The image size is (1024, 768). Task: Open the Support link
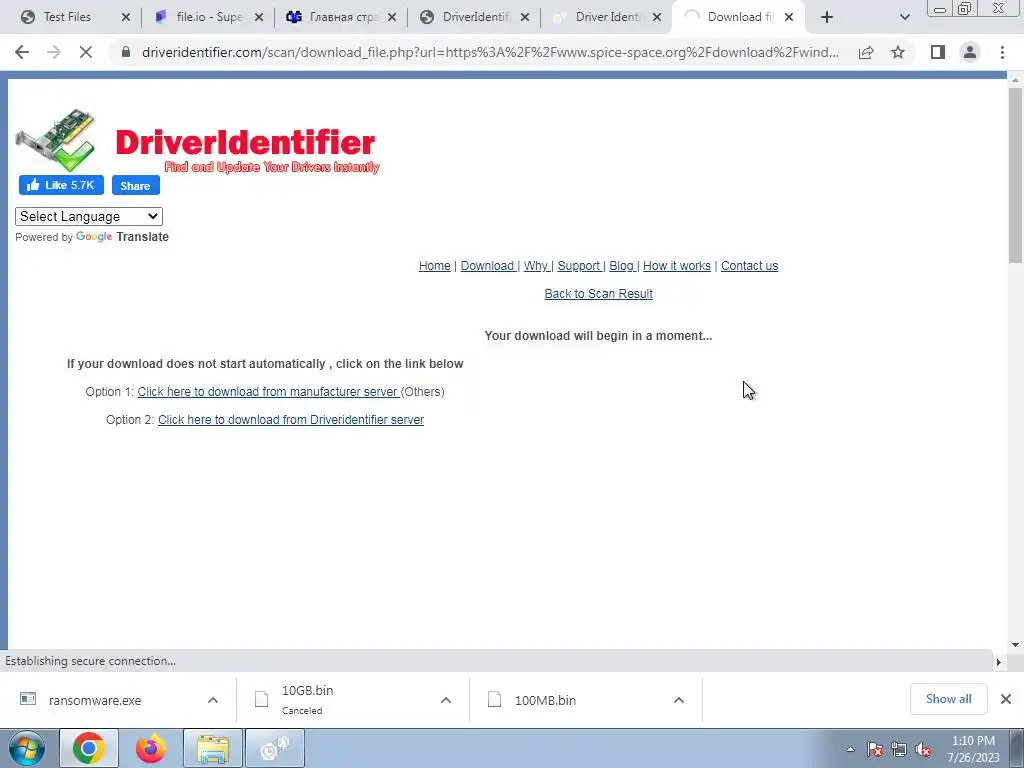[579, 266]
